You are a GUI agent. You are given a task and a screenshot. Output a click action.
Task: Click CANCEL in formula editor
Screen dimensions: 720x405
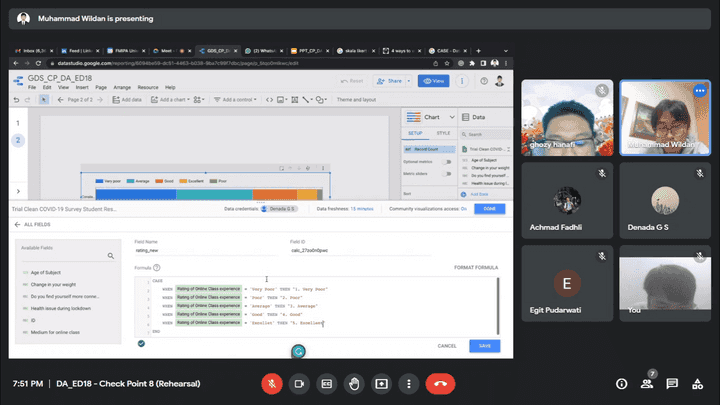pyautogui.click(x=447, y=346)
